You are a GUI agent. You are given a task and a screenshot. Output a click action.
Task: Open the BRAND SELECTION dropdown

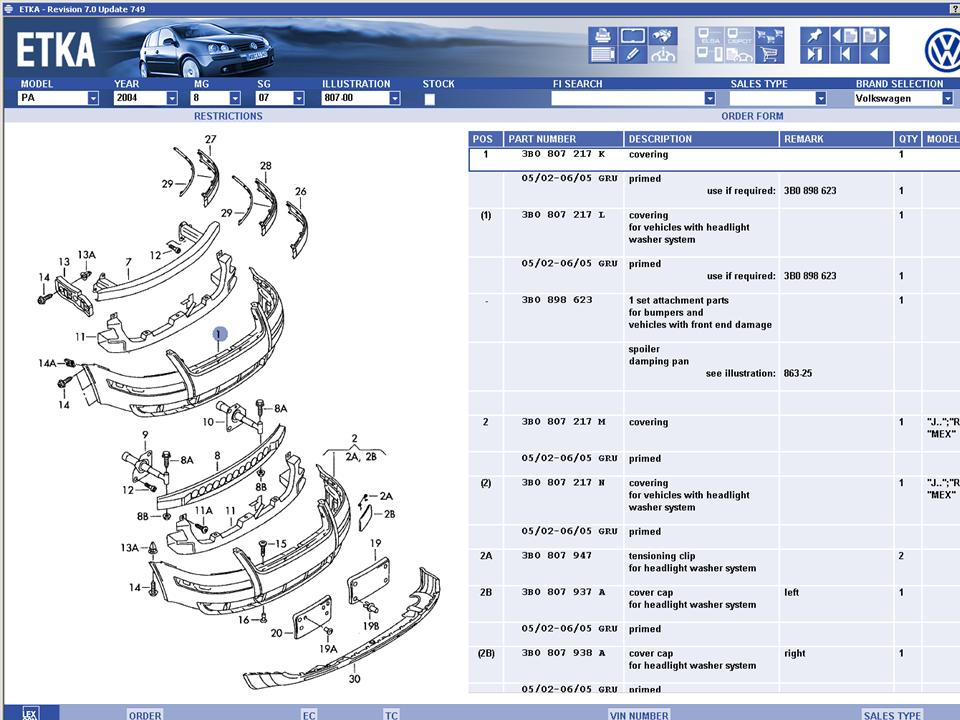point(948,98)
